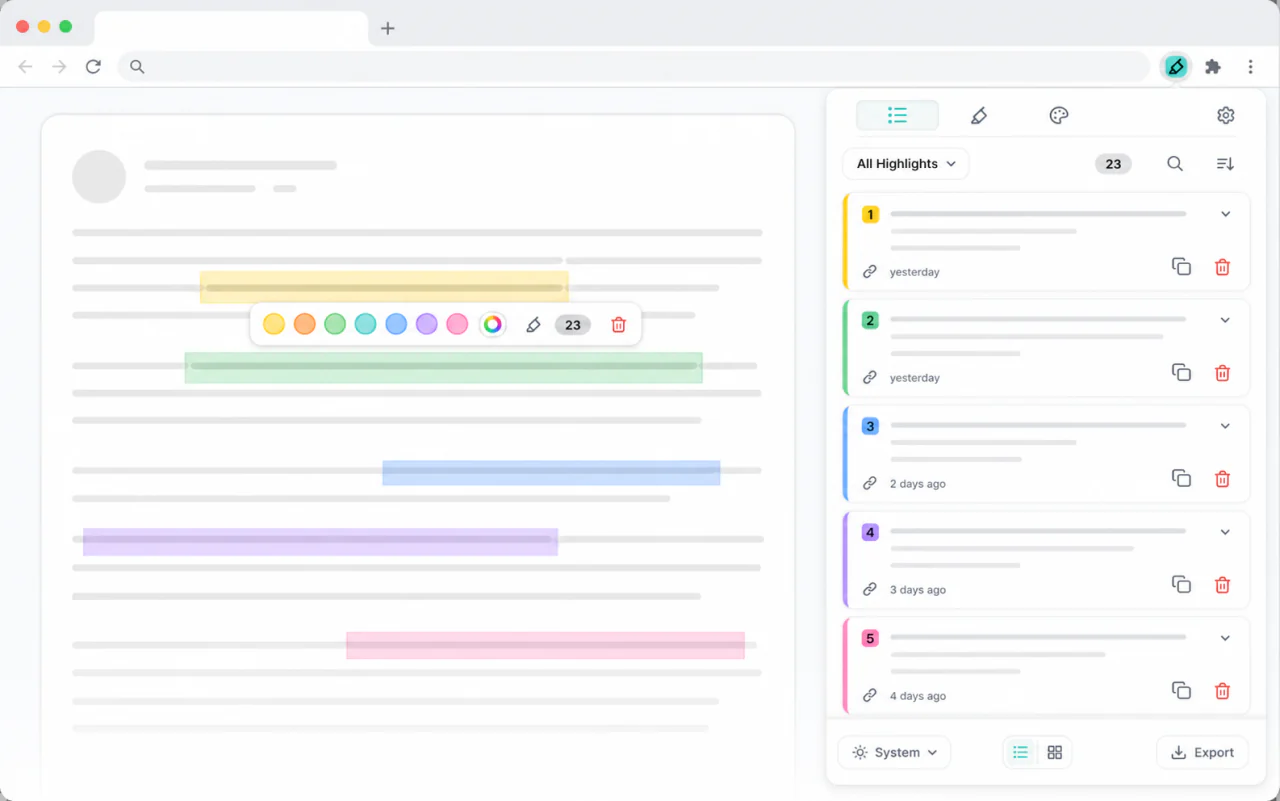Click the Export button
This screenshot has height=801, width=1280.
[x=1202, y=753]
